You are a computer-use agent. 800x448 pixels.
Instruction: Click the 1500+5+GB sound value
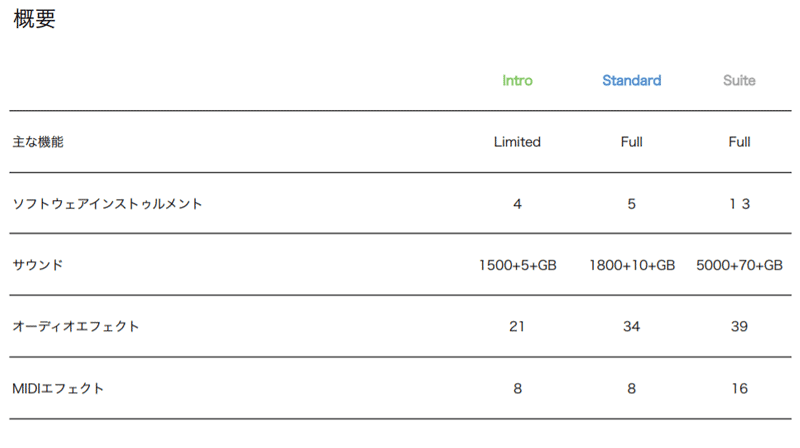click(517, 265)
